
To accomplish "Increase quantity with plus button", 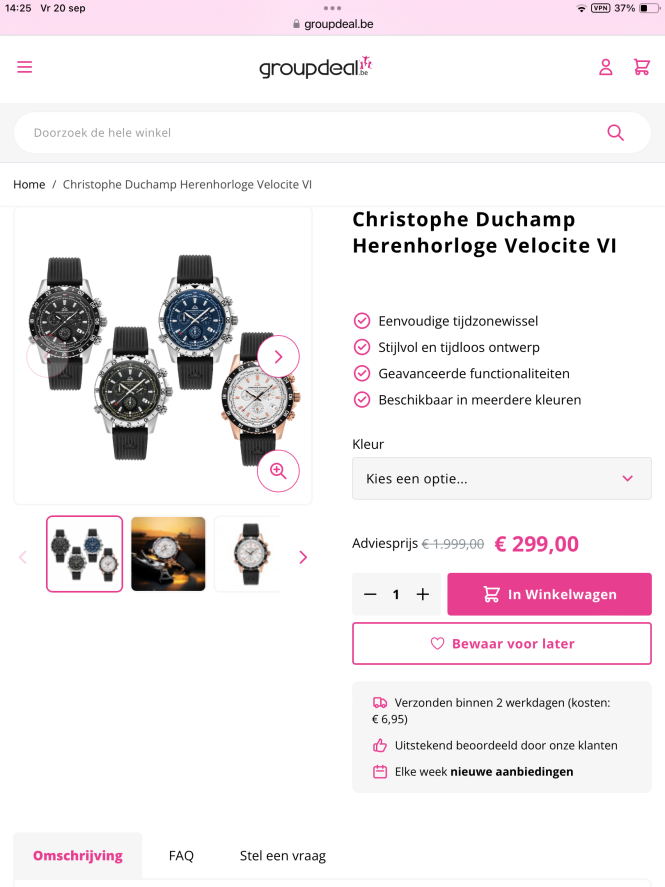I will 423,594.
